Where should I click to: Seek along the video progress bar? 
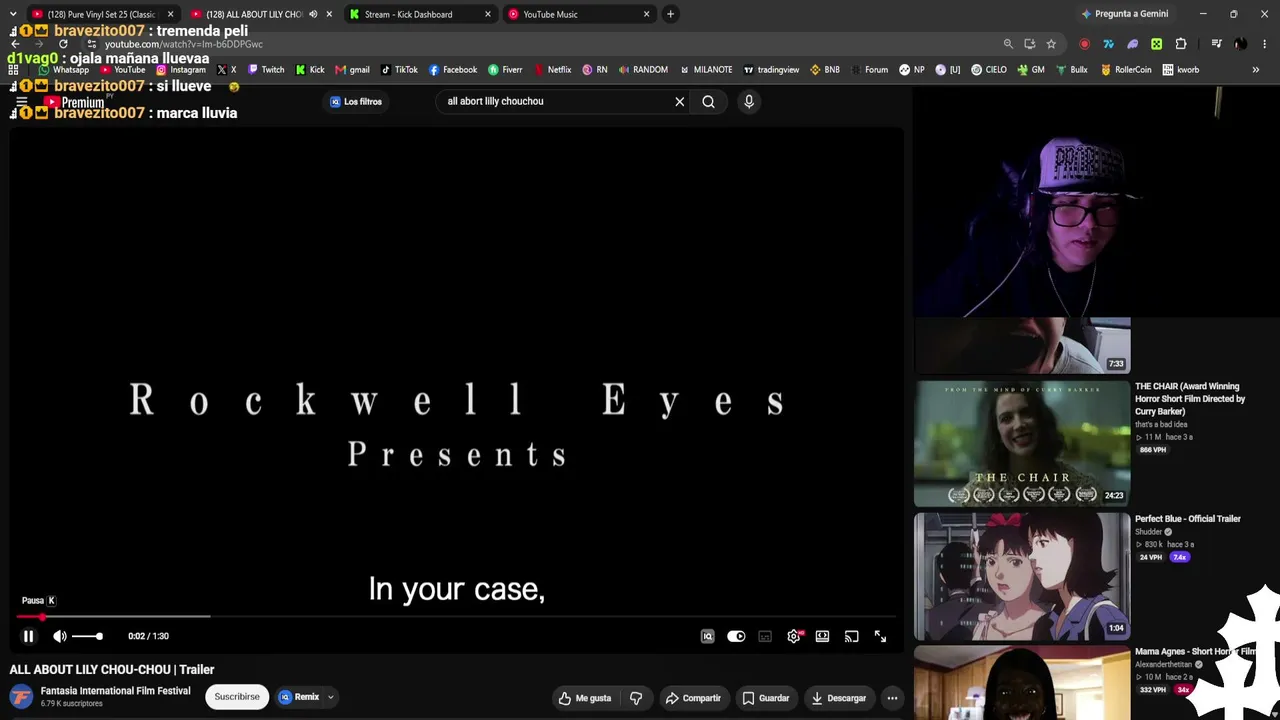[x=456, y=617]
